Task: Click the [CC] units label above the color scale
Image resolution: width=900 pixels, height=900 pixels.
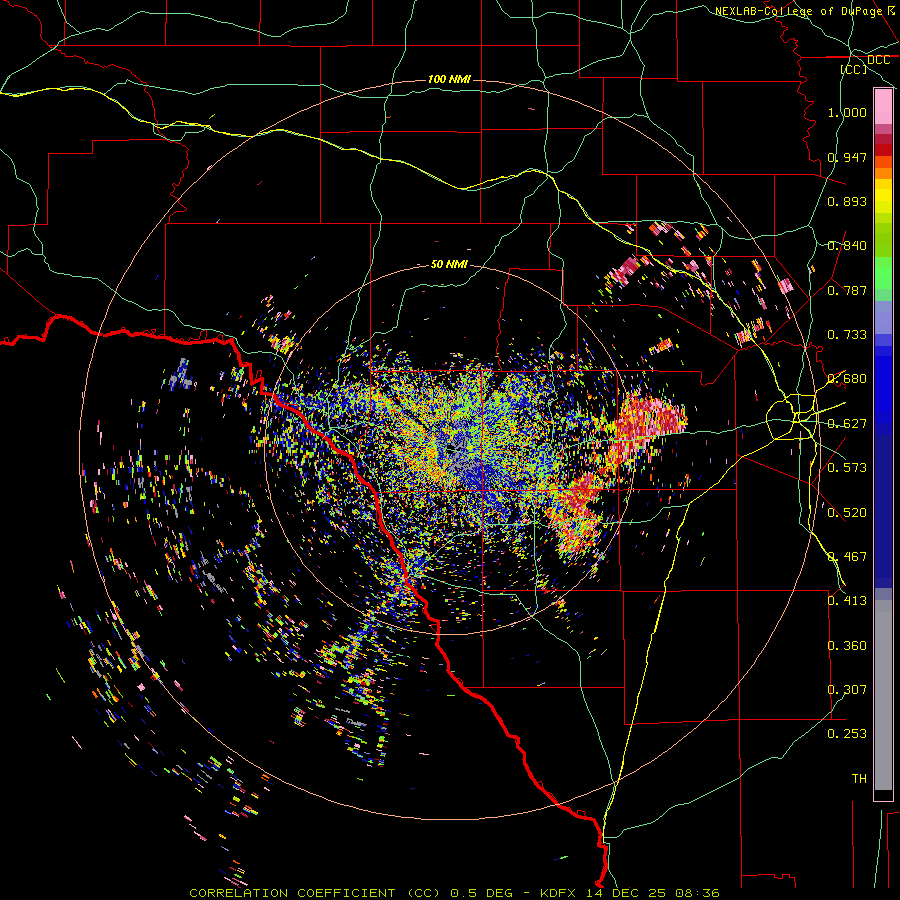Action: point(854,69)
